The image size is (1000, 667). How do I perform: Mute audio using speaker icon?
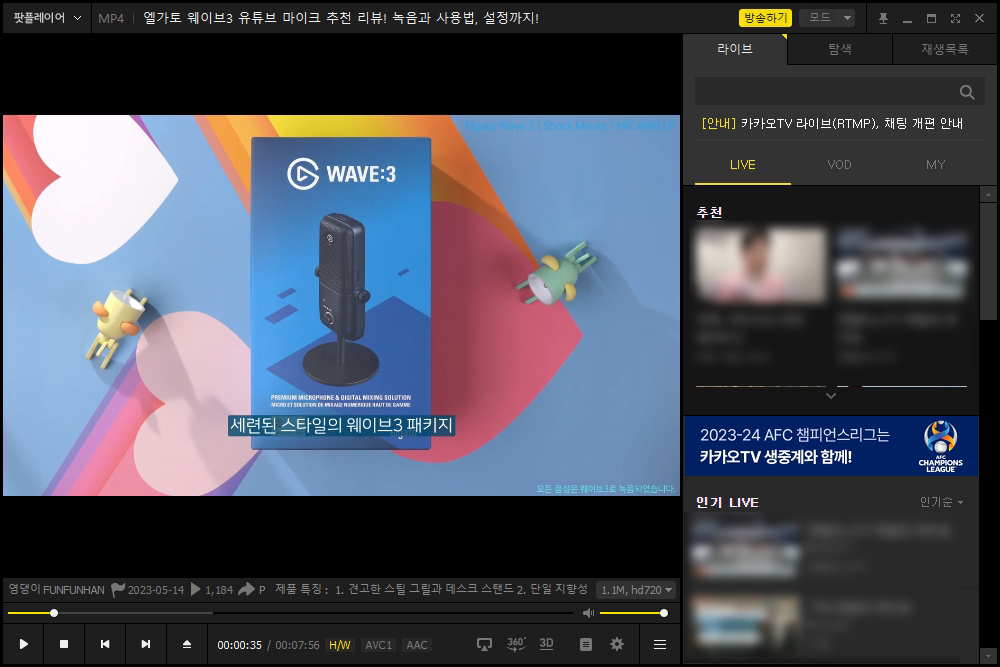point(588,613)
